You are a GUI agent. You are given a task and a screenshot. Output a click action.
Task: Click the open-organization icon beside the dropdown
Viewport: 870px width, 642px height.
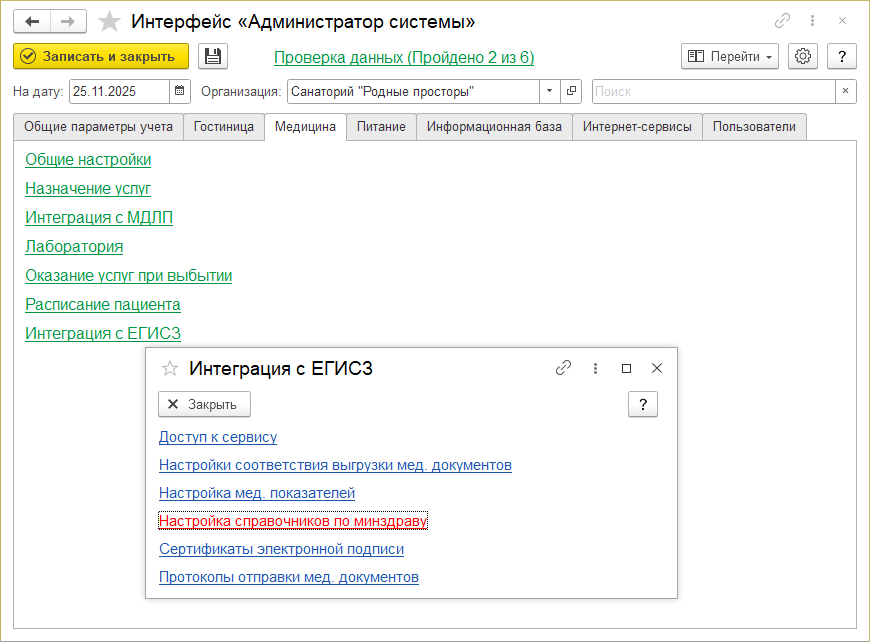point(571,91)
